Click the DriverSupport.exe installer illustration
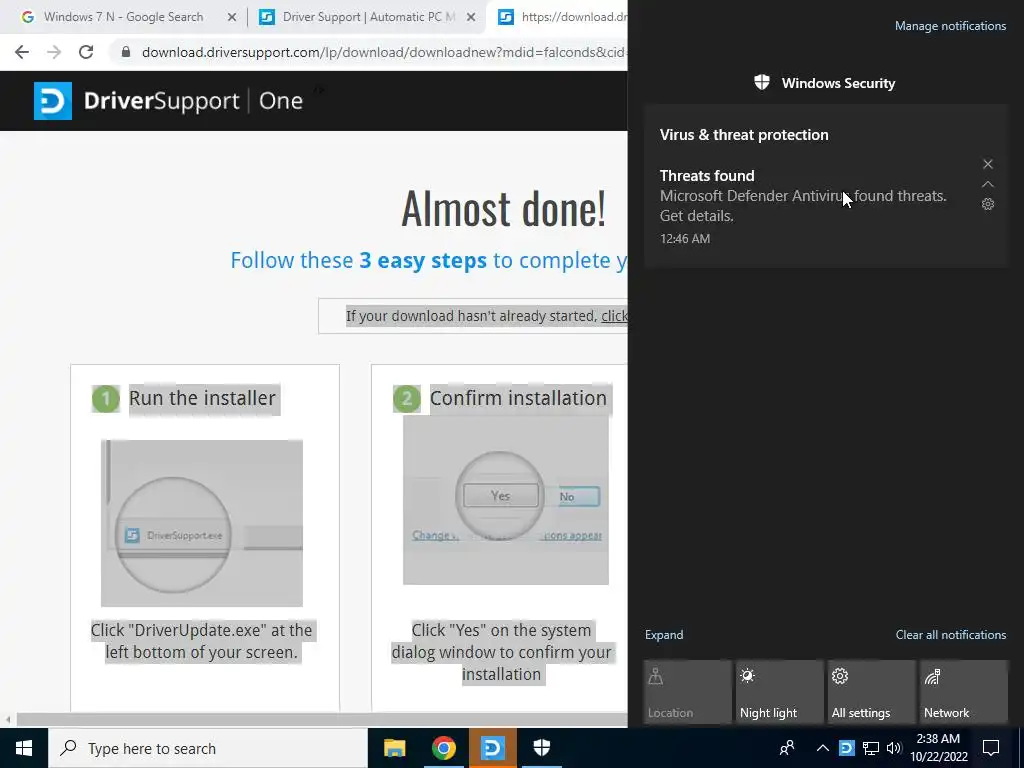 click(202, 523)
